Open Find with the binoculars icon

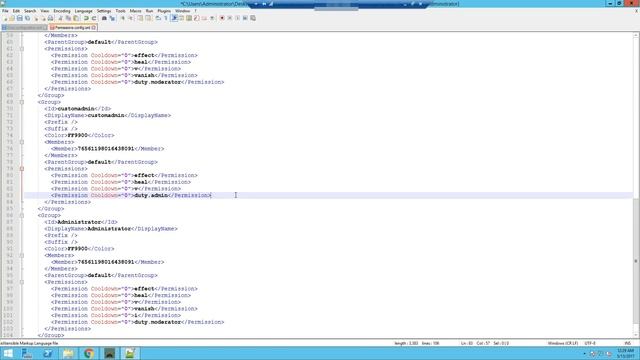pos(104,18)
